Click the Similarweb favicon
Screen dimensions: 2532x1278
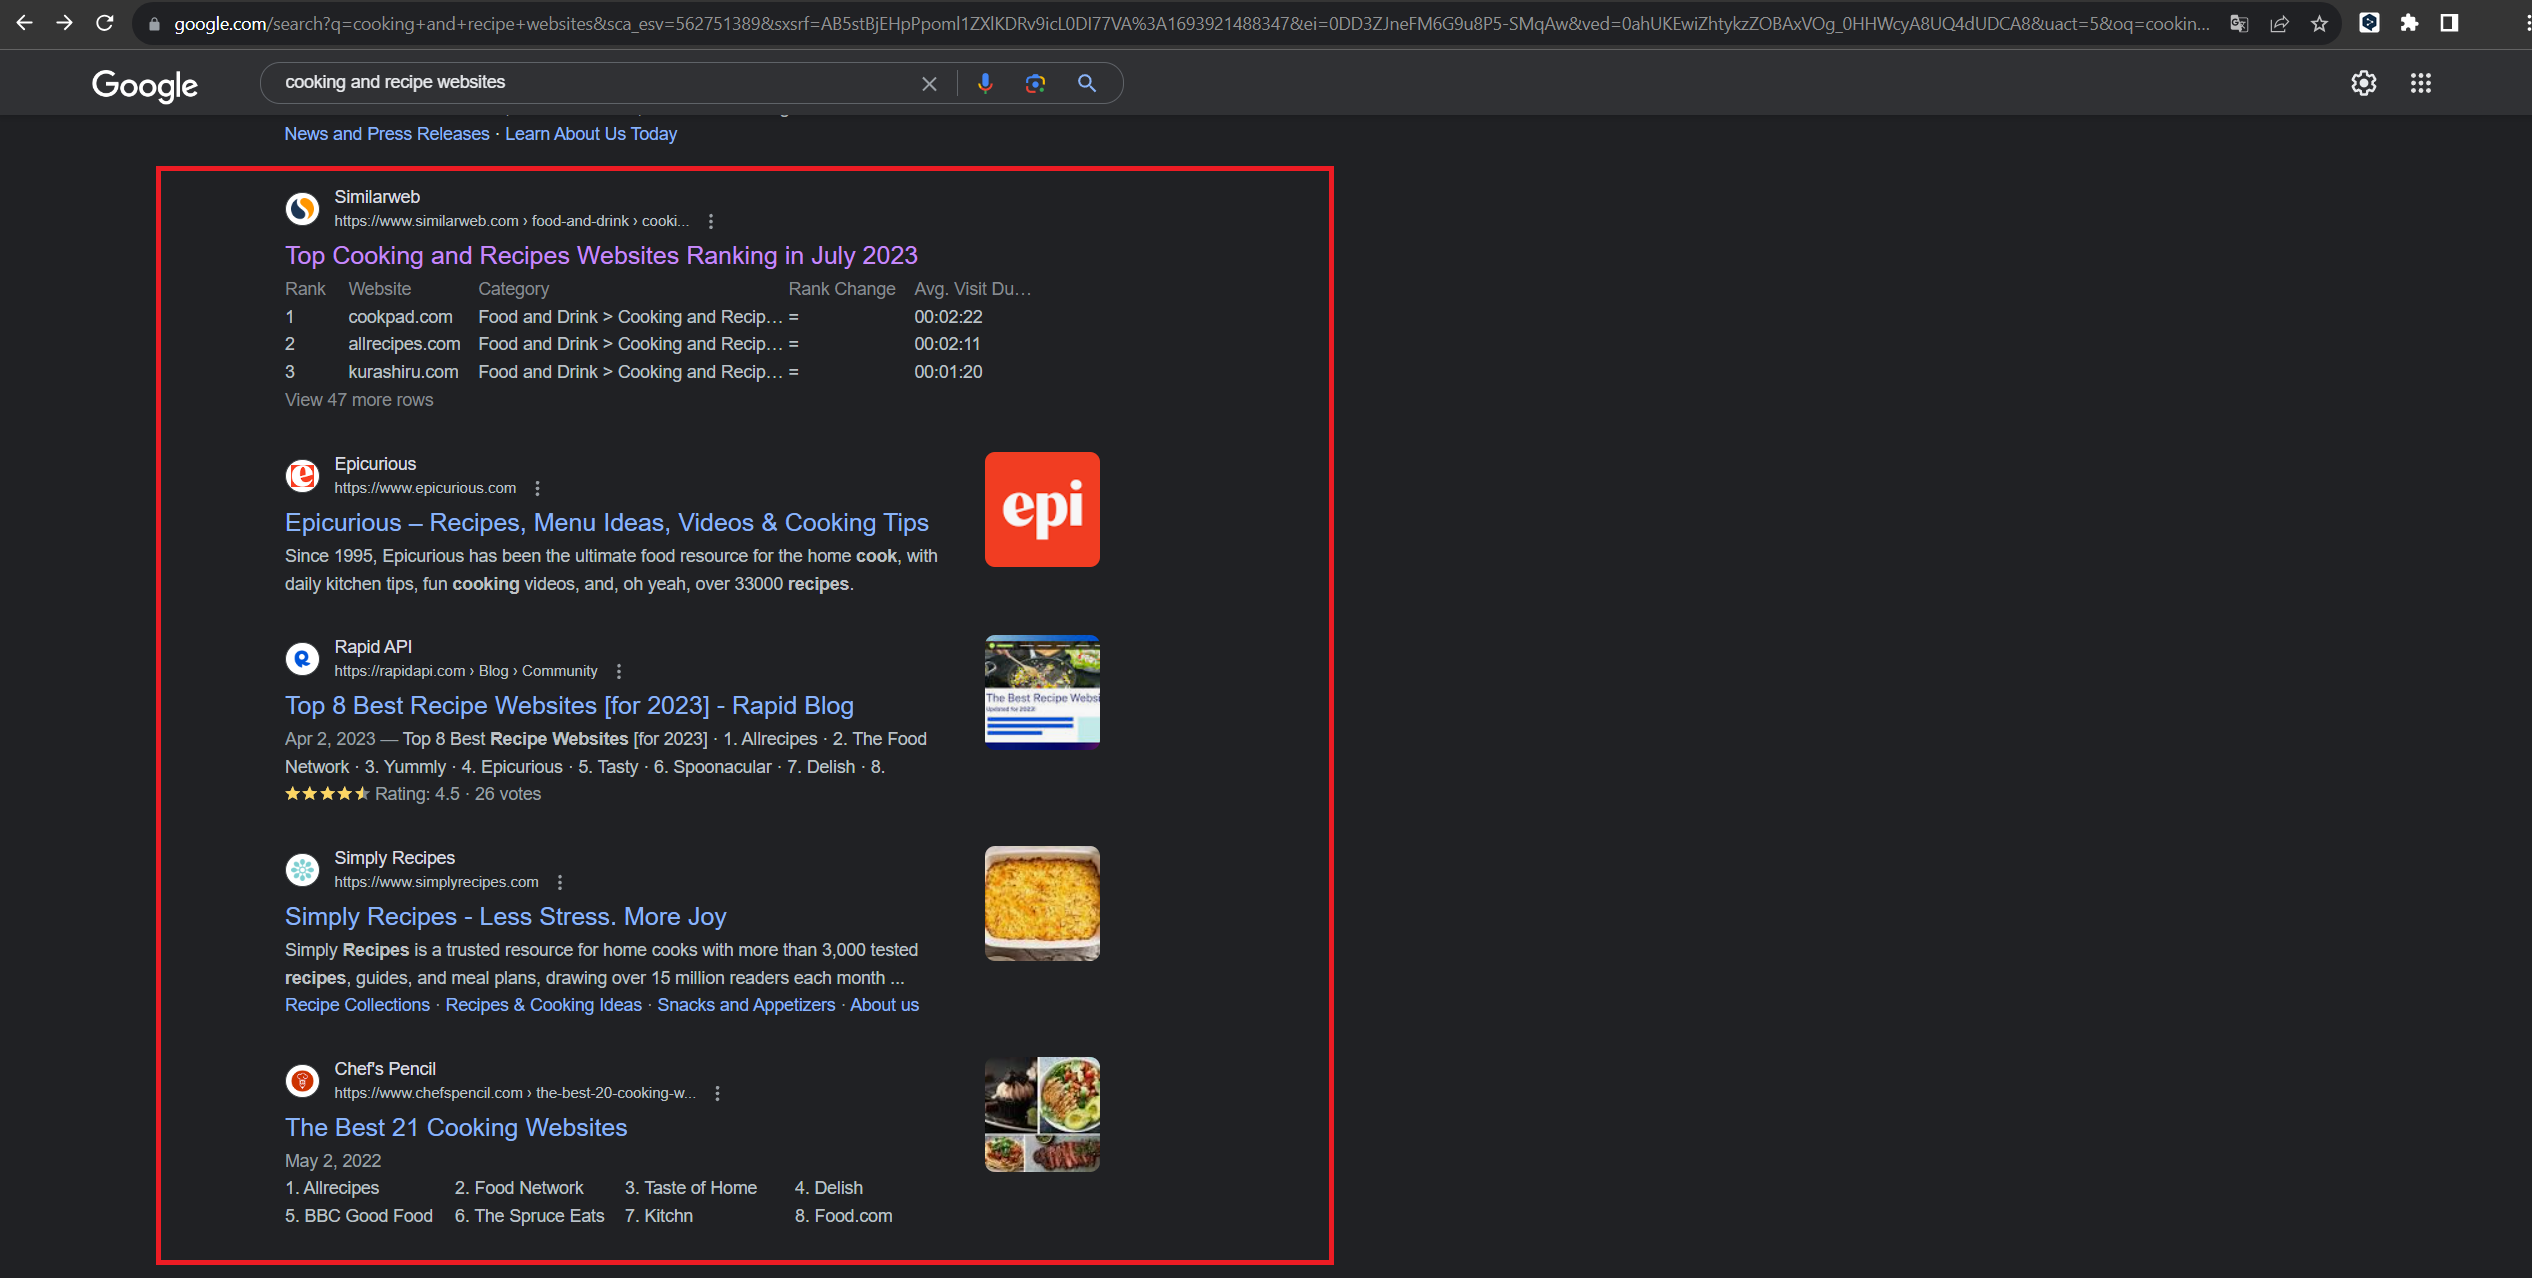[x=302, y=209]
